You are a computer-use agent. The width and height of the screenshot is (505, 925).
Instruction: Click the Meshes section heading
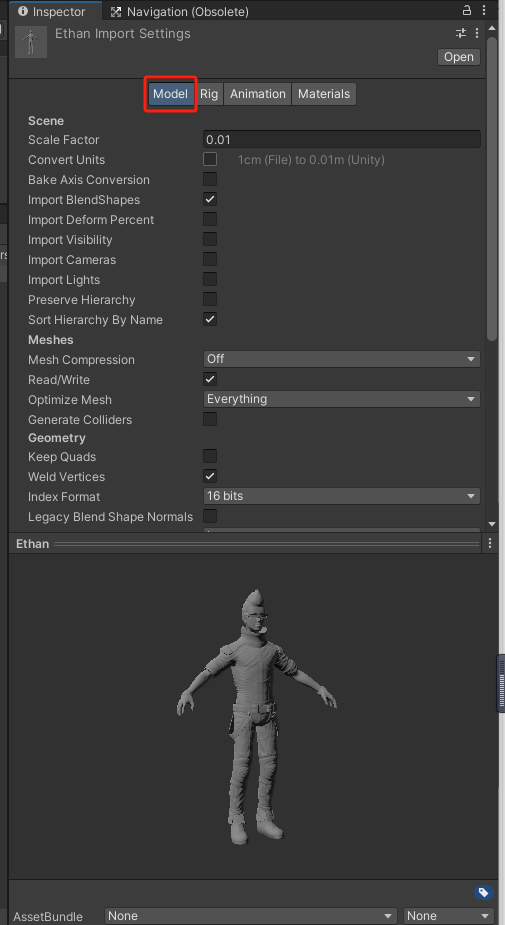tap(51, 340)
